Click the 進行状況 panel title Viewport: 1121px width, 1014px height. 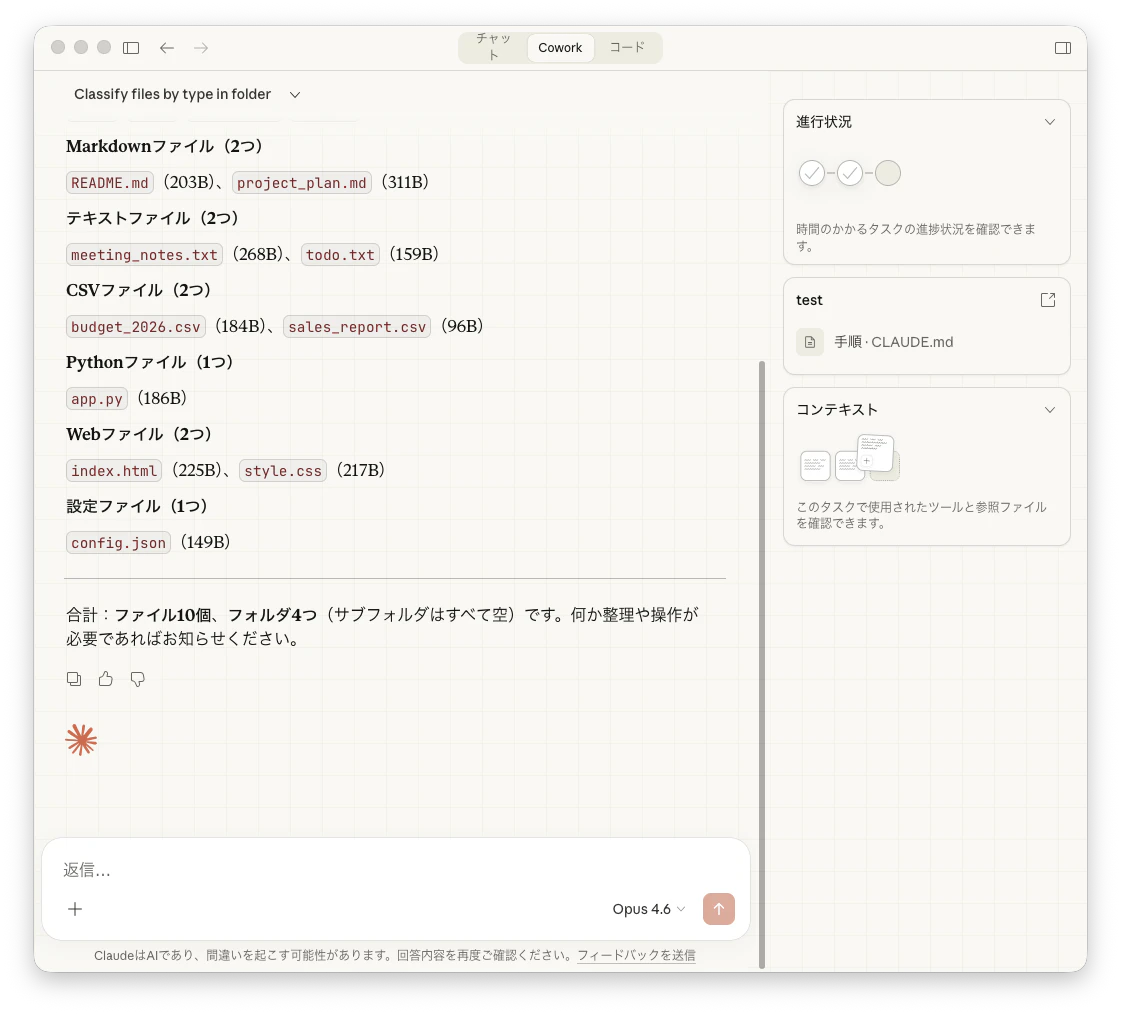(x=824, y=122)
